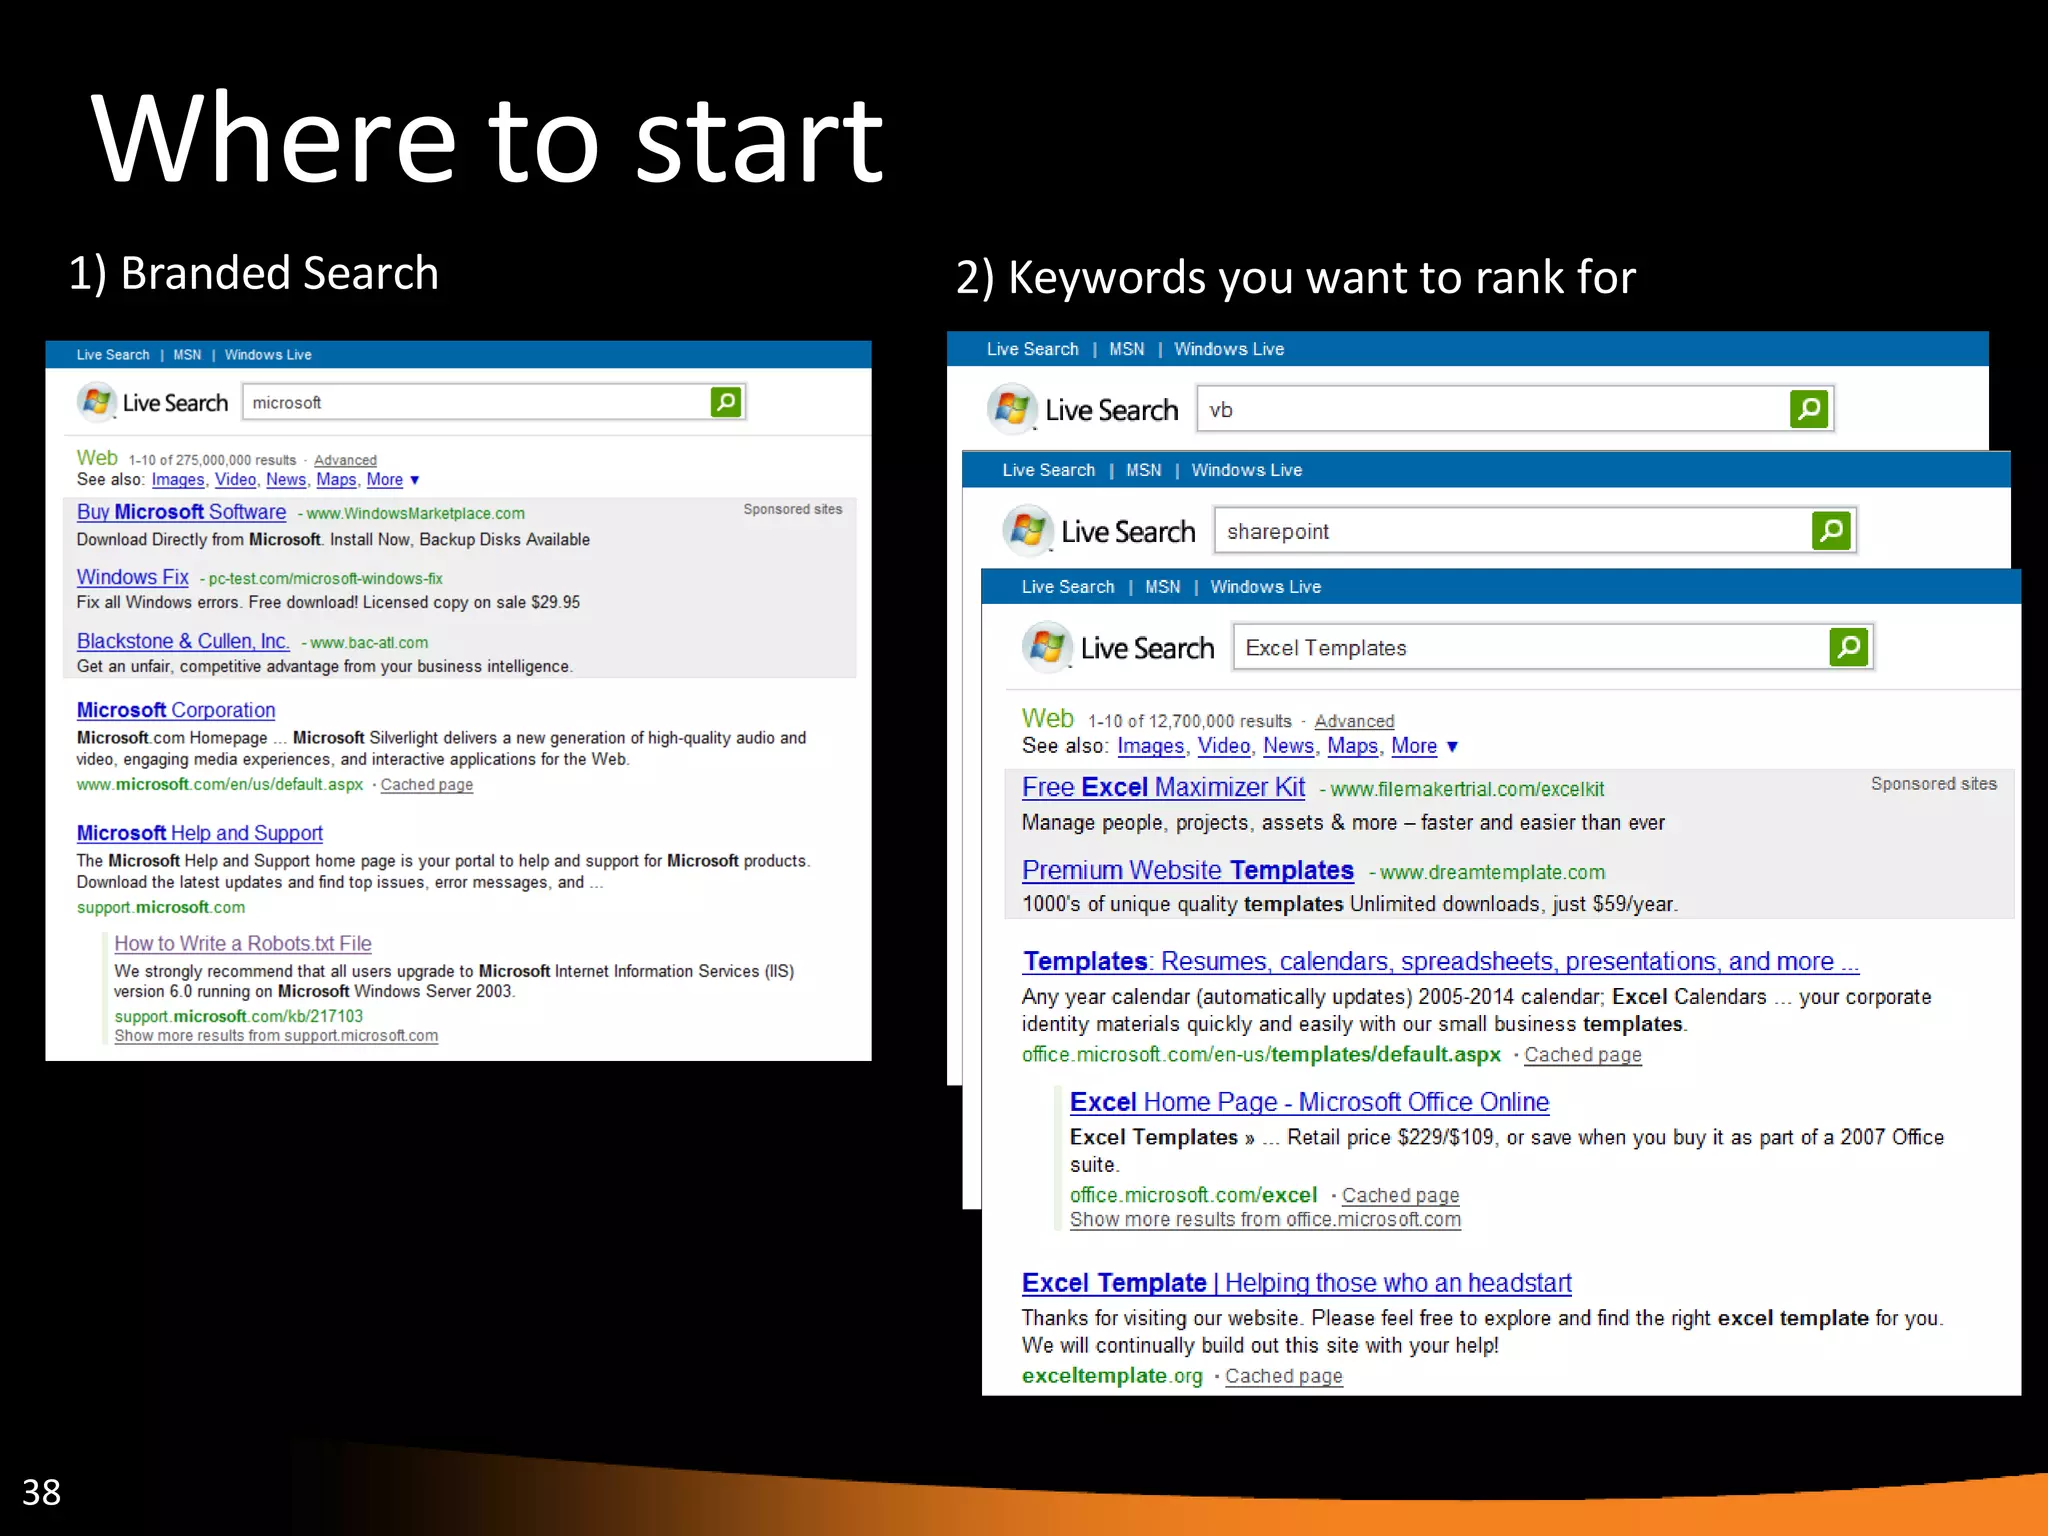Open MSN in the Excel Templates window header
2048x1536 pixels.
1163,587
